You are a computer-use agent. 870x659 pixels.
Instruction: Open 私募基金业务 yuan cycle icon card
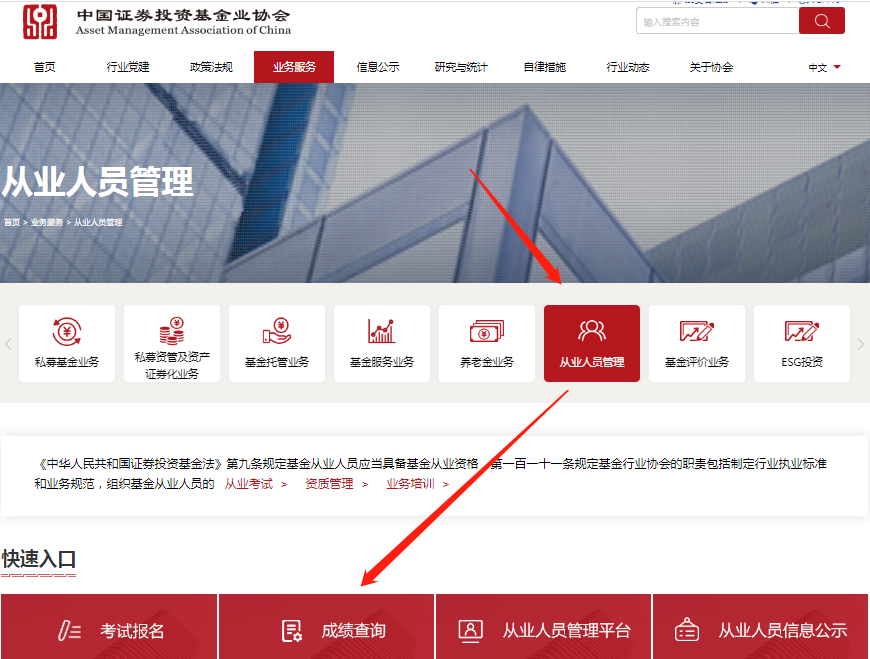(67, 343)
